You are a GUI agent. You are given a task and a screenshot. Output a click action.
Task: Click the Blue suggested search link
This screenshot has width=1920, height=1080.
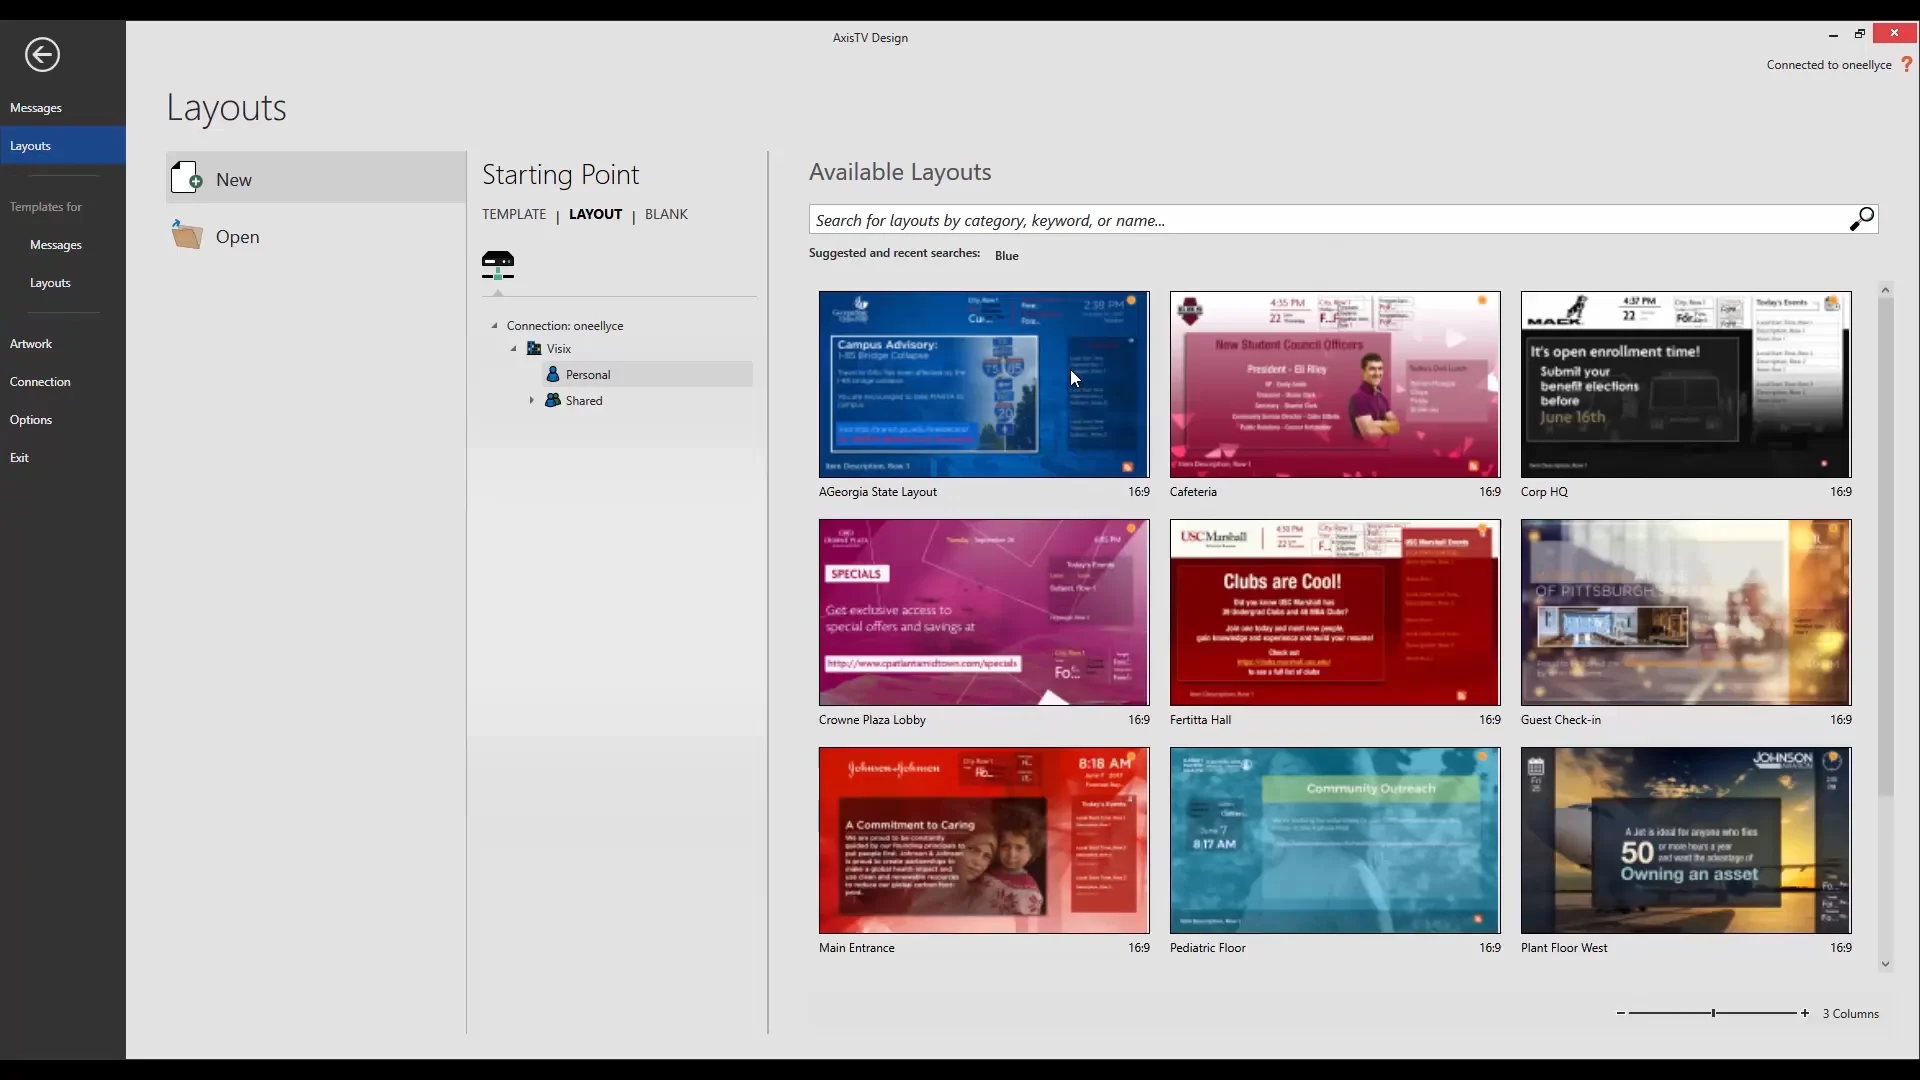1006,256
